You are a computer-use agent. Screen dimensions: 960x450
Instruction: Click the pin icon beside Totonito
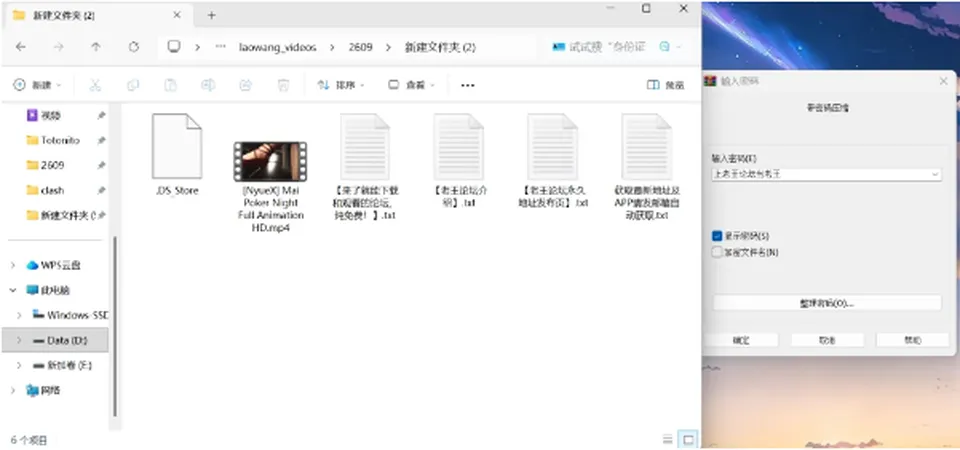tap(102, 140)
